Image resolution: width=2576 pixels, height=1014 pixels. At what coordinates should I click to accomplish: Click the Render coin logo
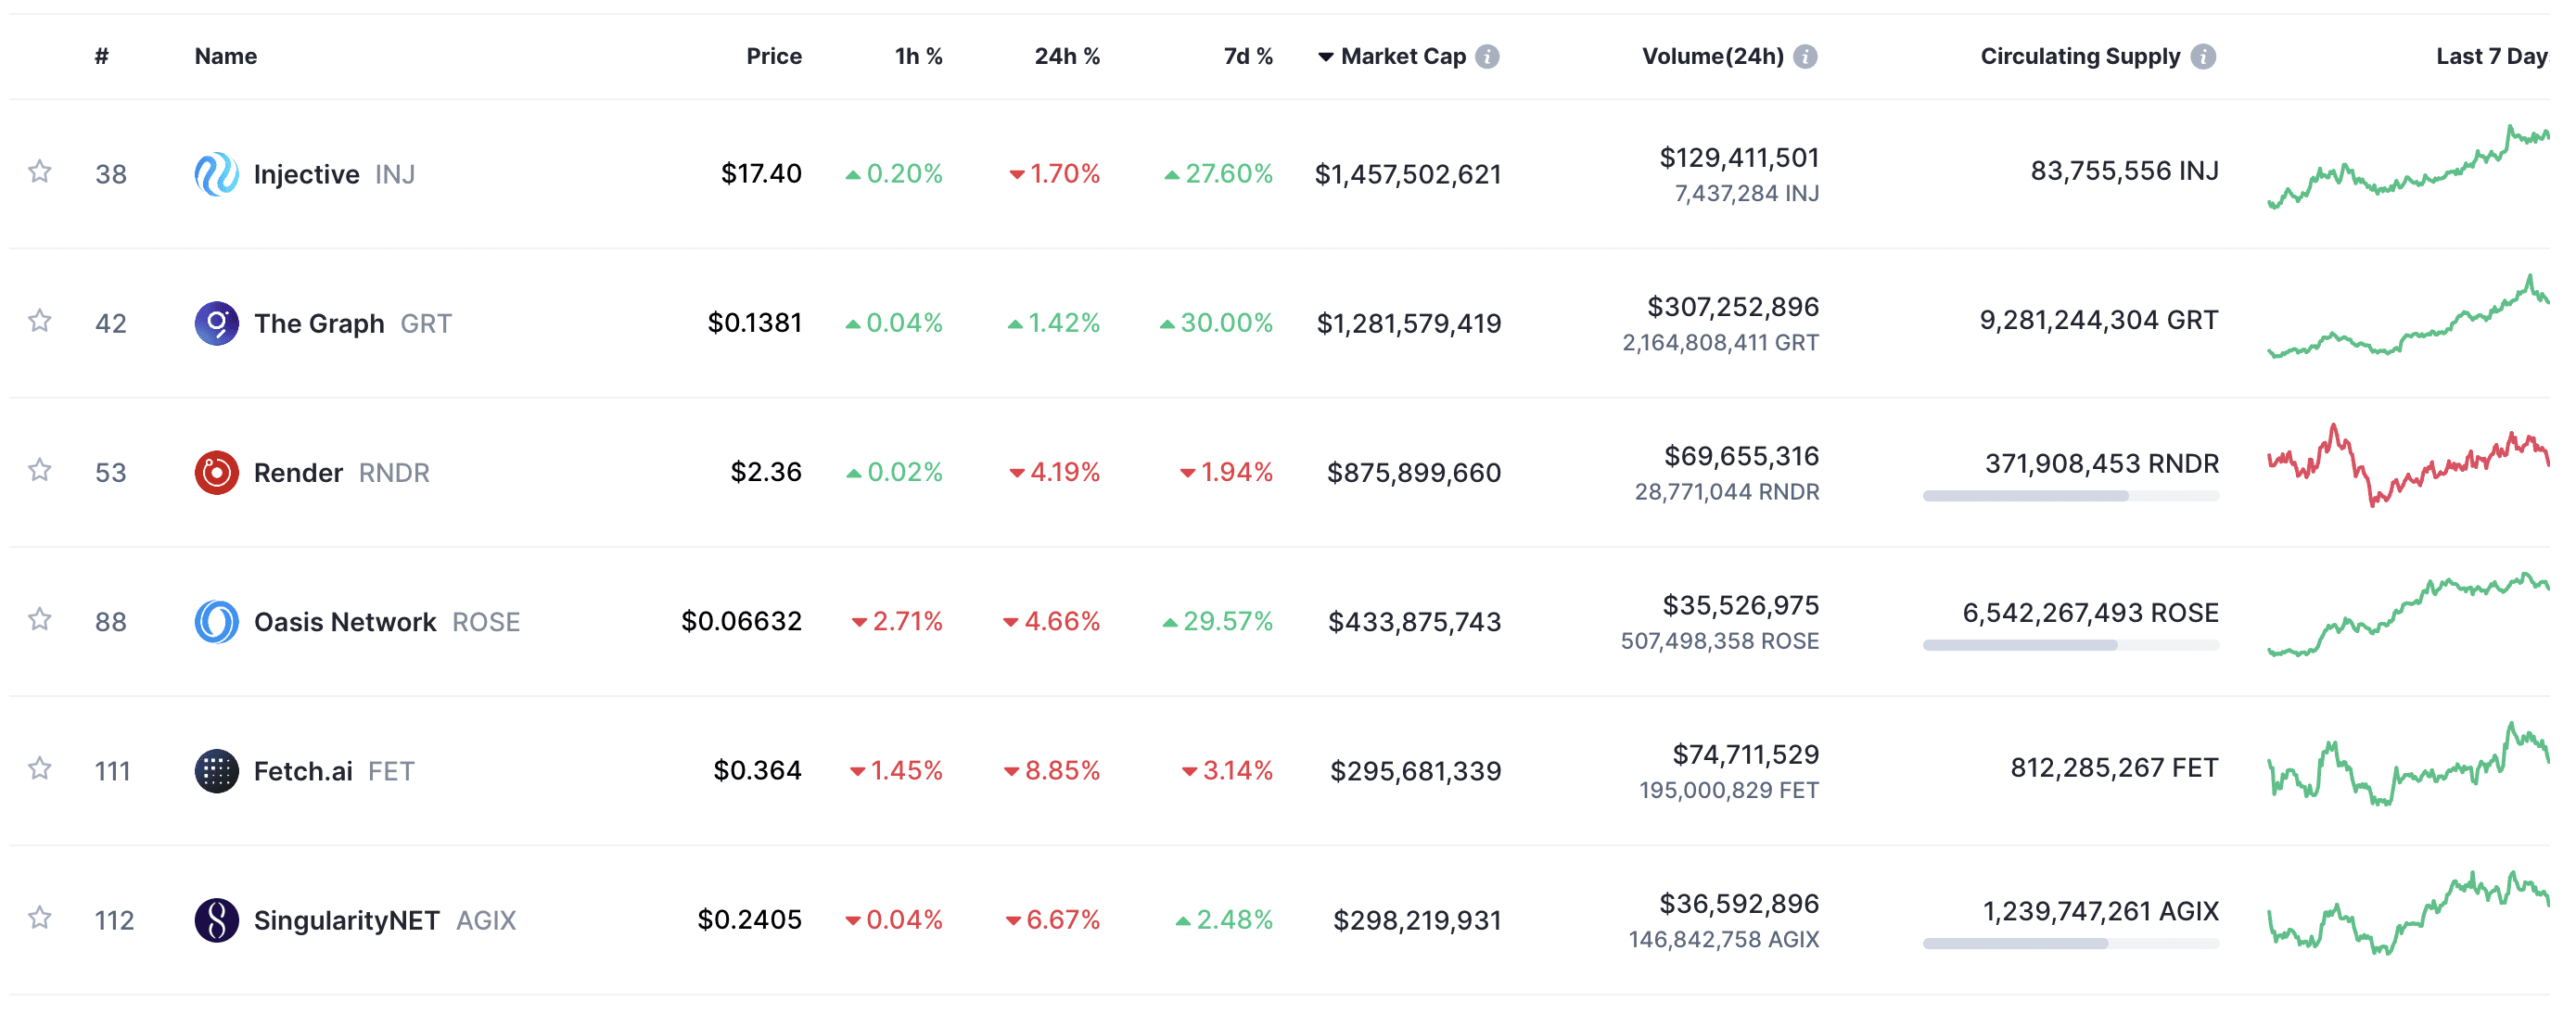point(216,472)
